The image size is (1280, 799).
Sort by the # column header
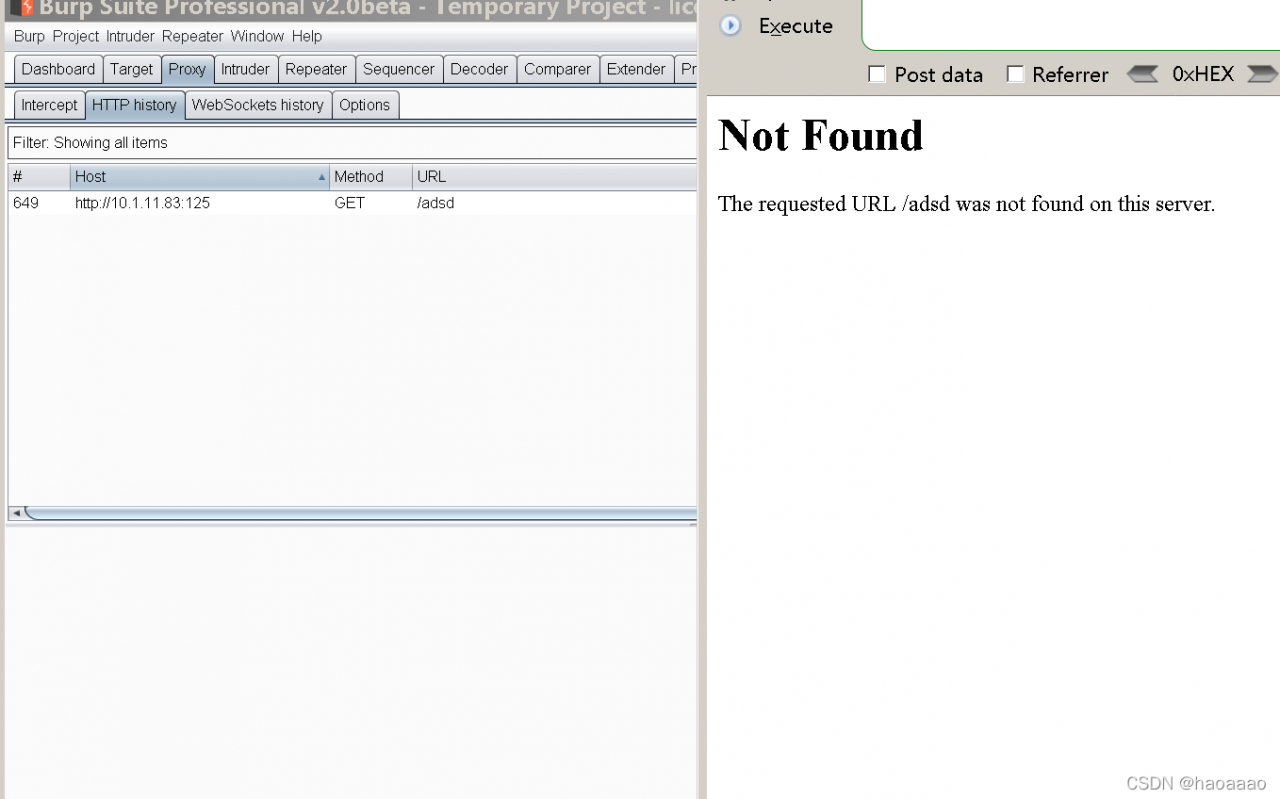tap(39, 176)
